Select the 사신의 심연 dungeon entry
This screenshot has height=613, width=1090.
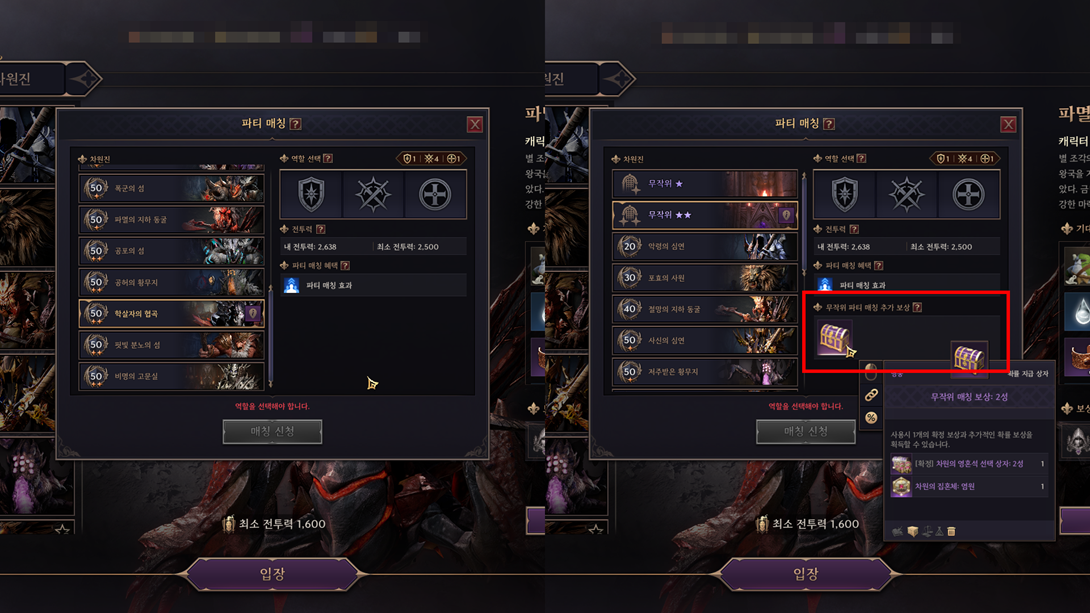pos(704,340)
